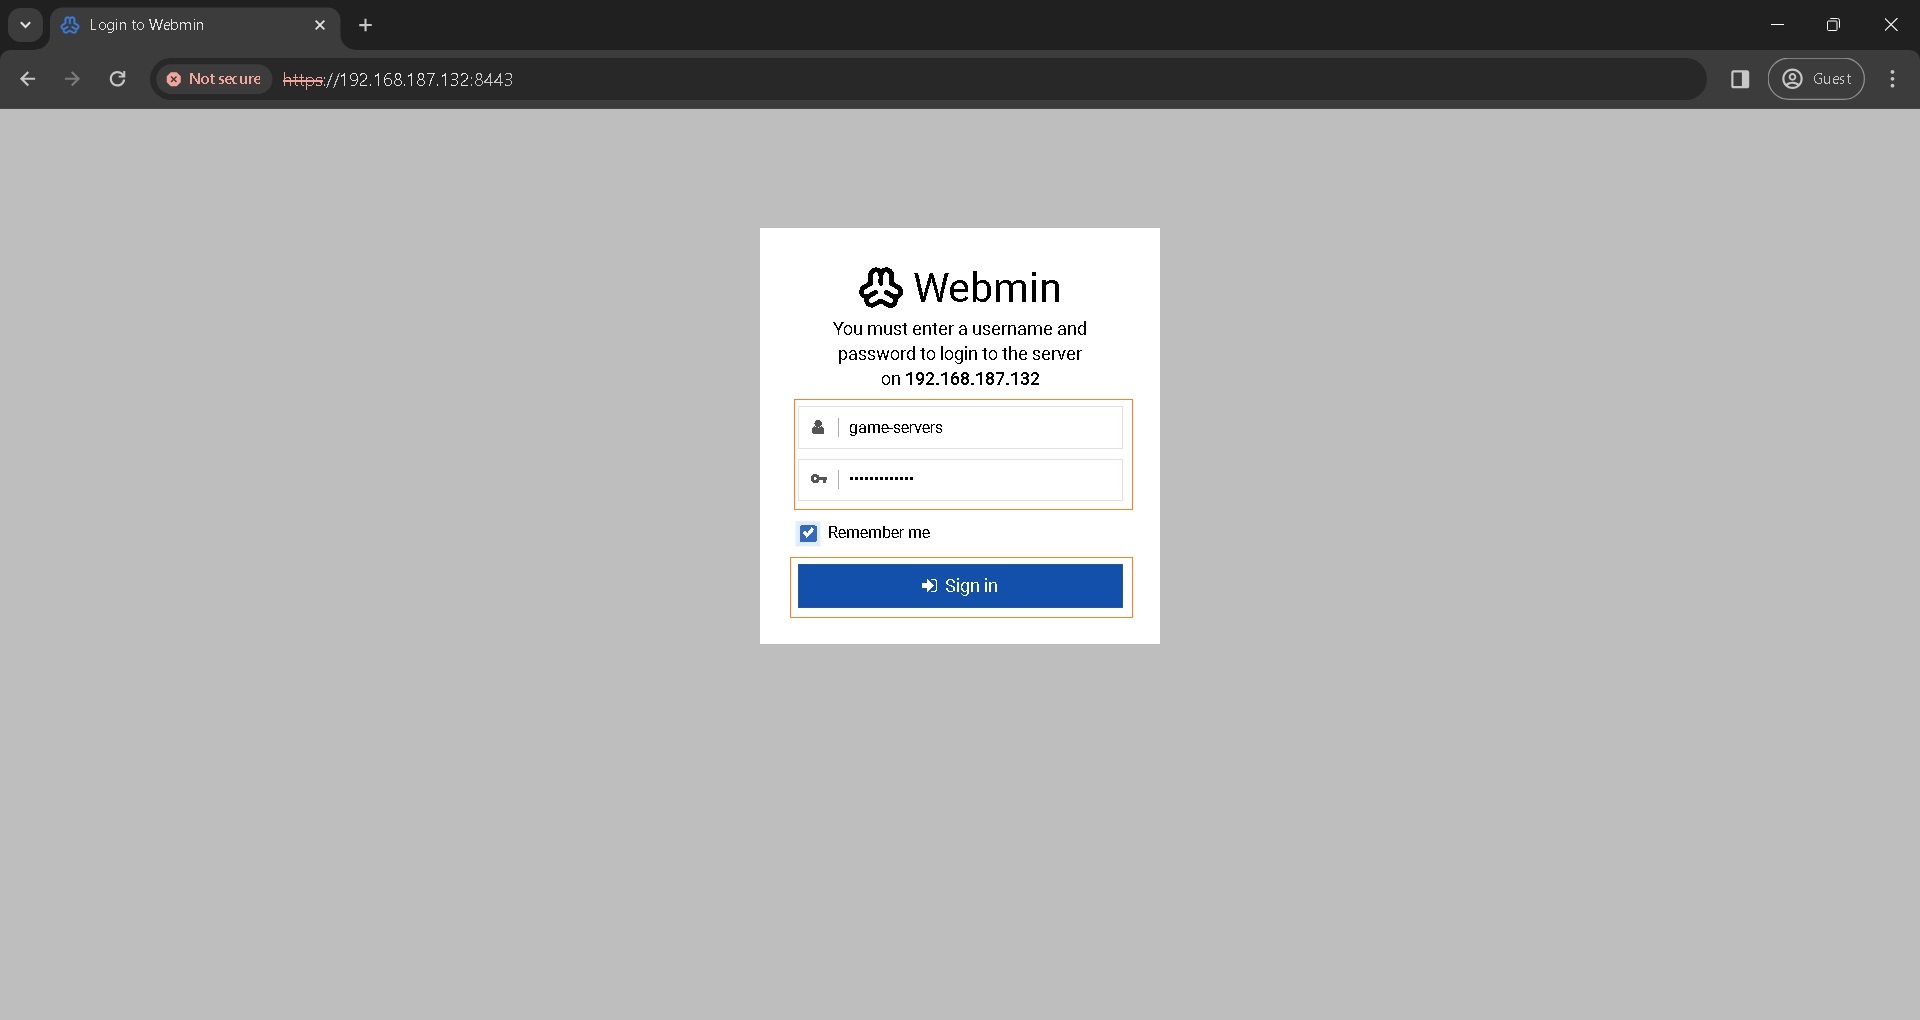Open Chrome's three-dot menu
Screen dimensions: 1920x1020
pyautogui.click(x=1892, y=79)
